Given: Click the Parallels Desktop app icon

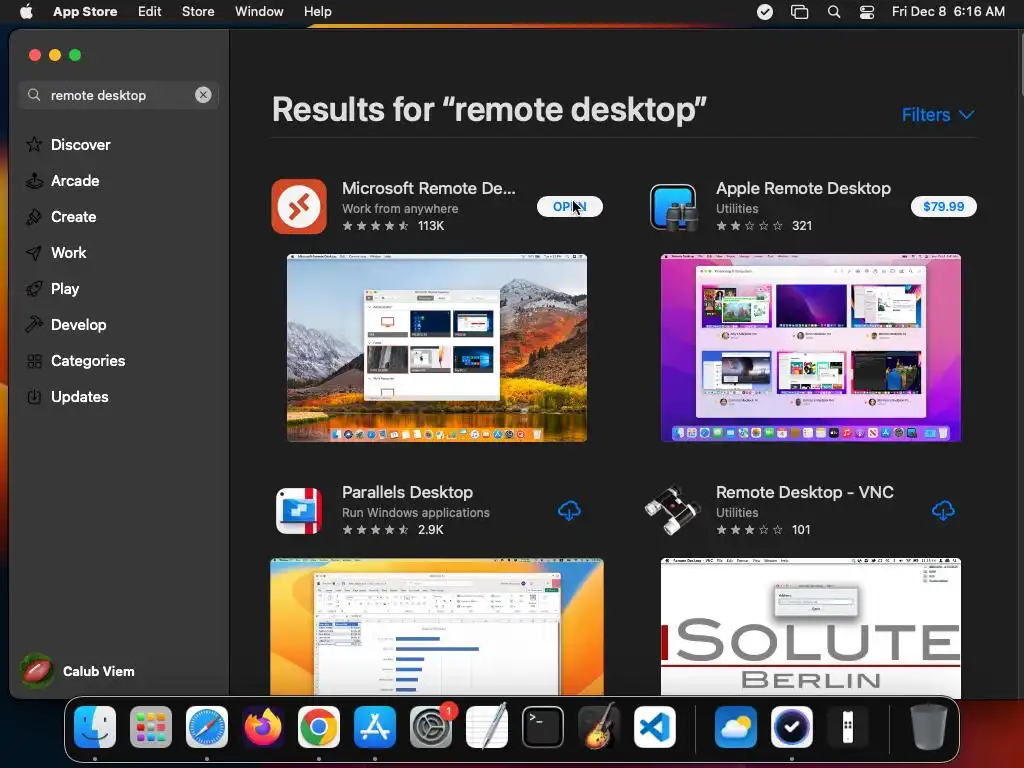Looking at the screenshot, I should pyautogui.click(x=299, y=511).
